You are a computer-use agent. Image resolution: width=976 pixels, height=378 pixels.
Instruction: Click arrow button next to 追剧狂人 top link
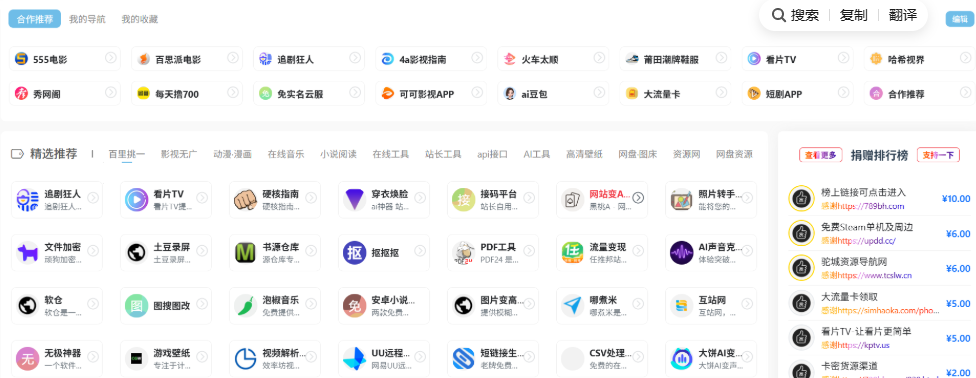point(355,57)
